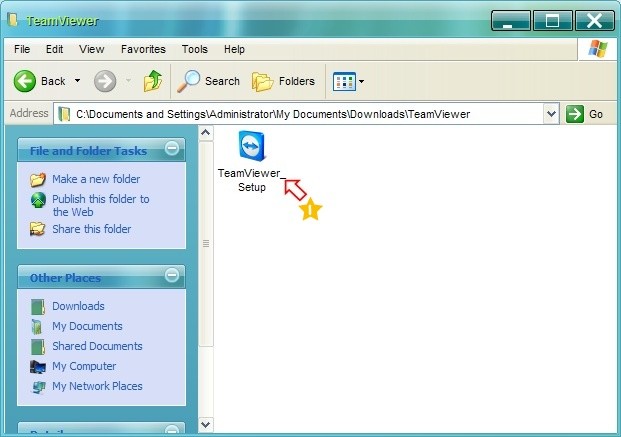Open the Edit menu
This screenshot has height=437, width=621.
pyautogui.click(x=54, y=49)
